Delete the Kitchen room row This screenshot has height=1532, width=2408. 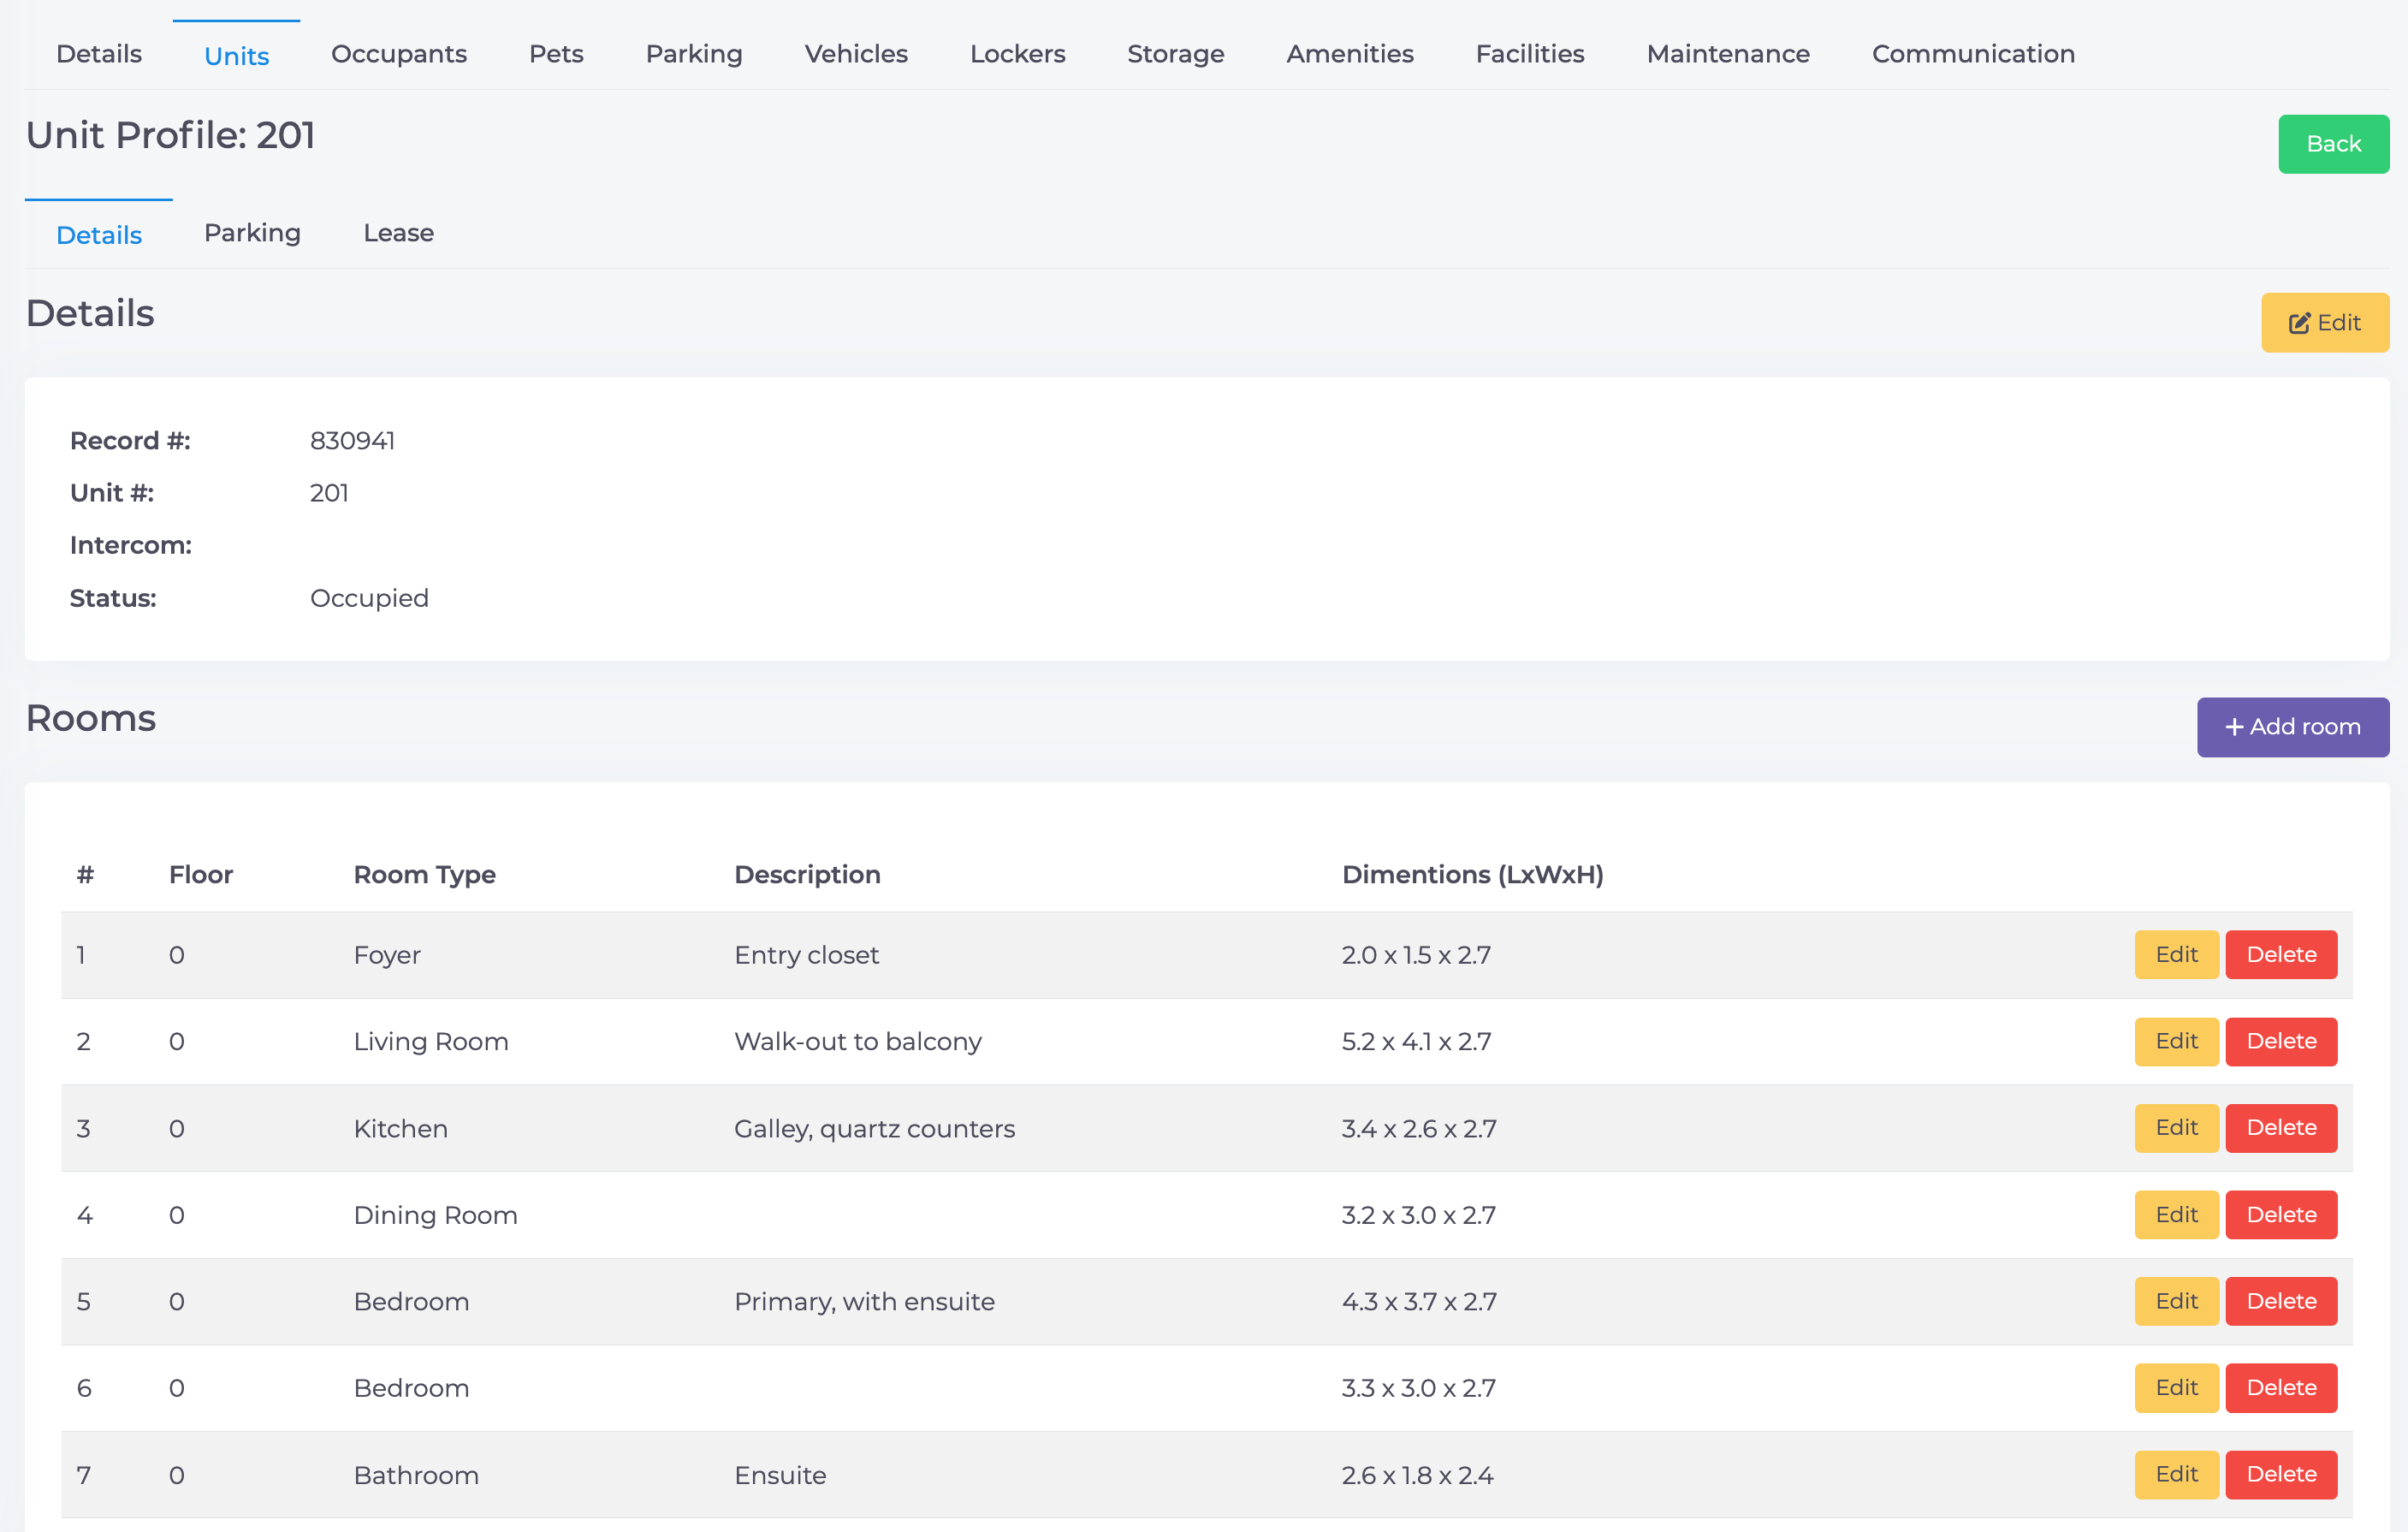(x=2281, y=1128)
